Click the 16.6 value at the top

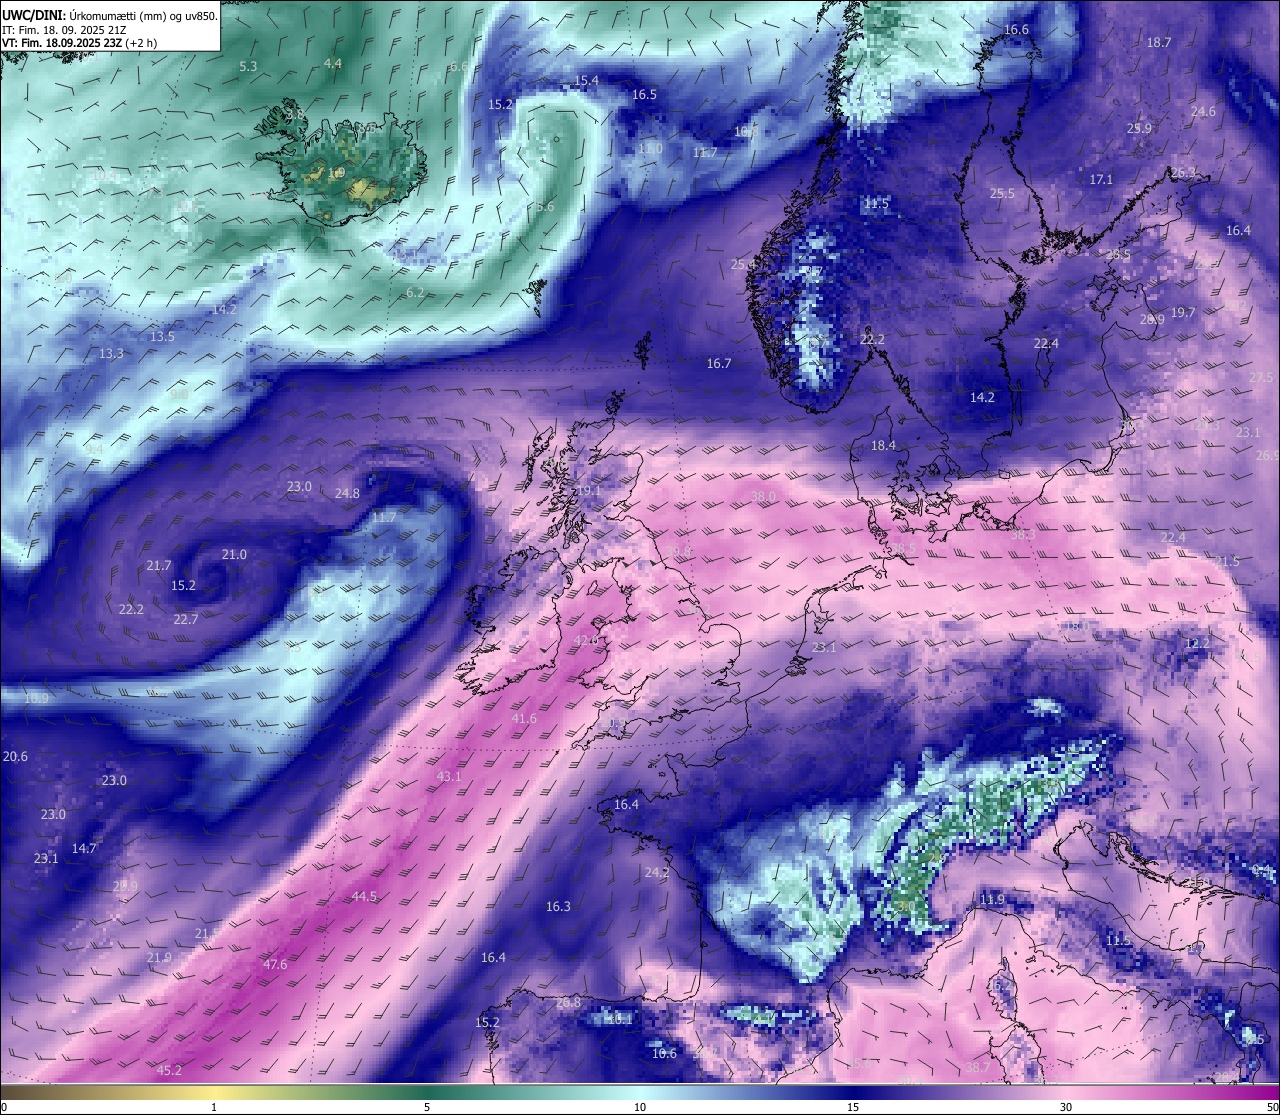(x=1016, y=29)
